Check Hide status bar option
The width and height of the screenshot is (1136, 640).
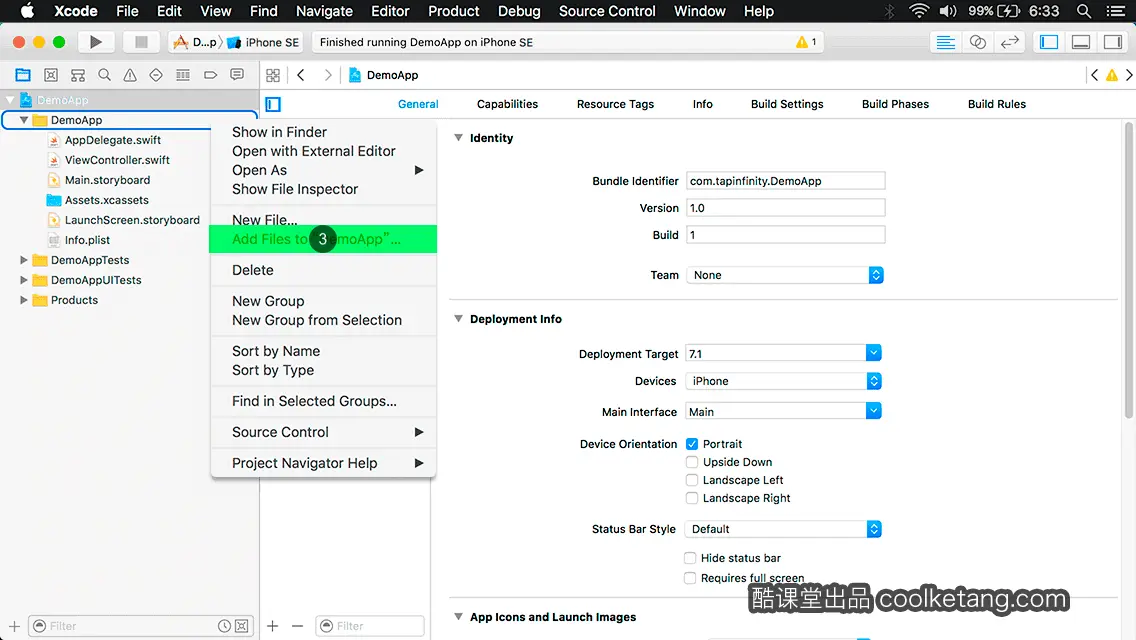(x=690, y=557)
